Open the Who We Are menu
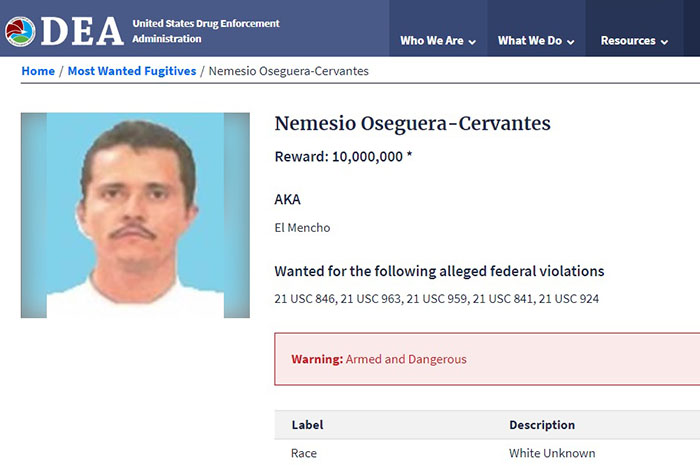The width and height of the screenshot is (700, 466). (432, 41)
